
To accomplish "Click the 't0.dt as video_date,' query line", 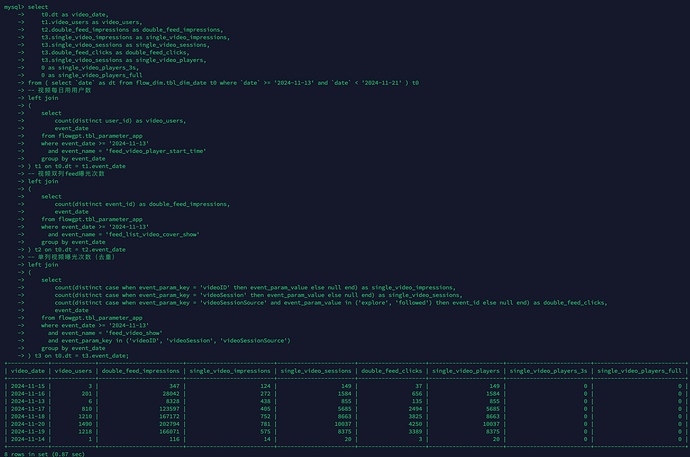I will point(75,15).
